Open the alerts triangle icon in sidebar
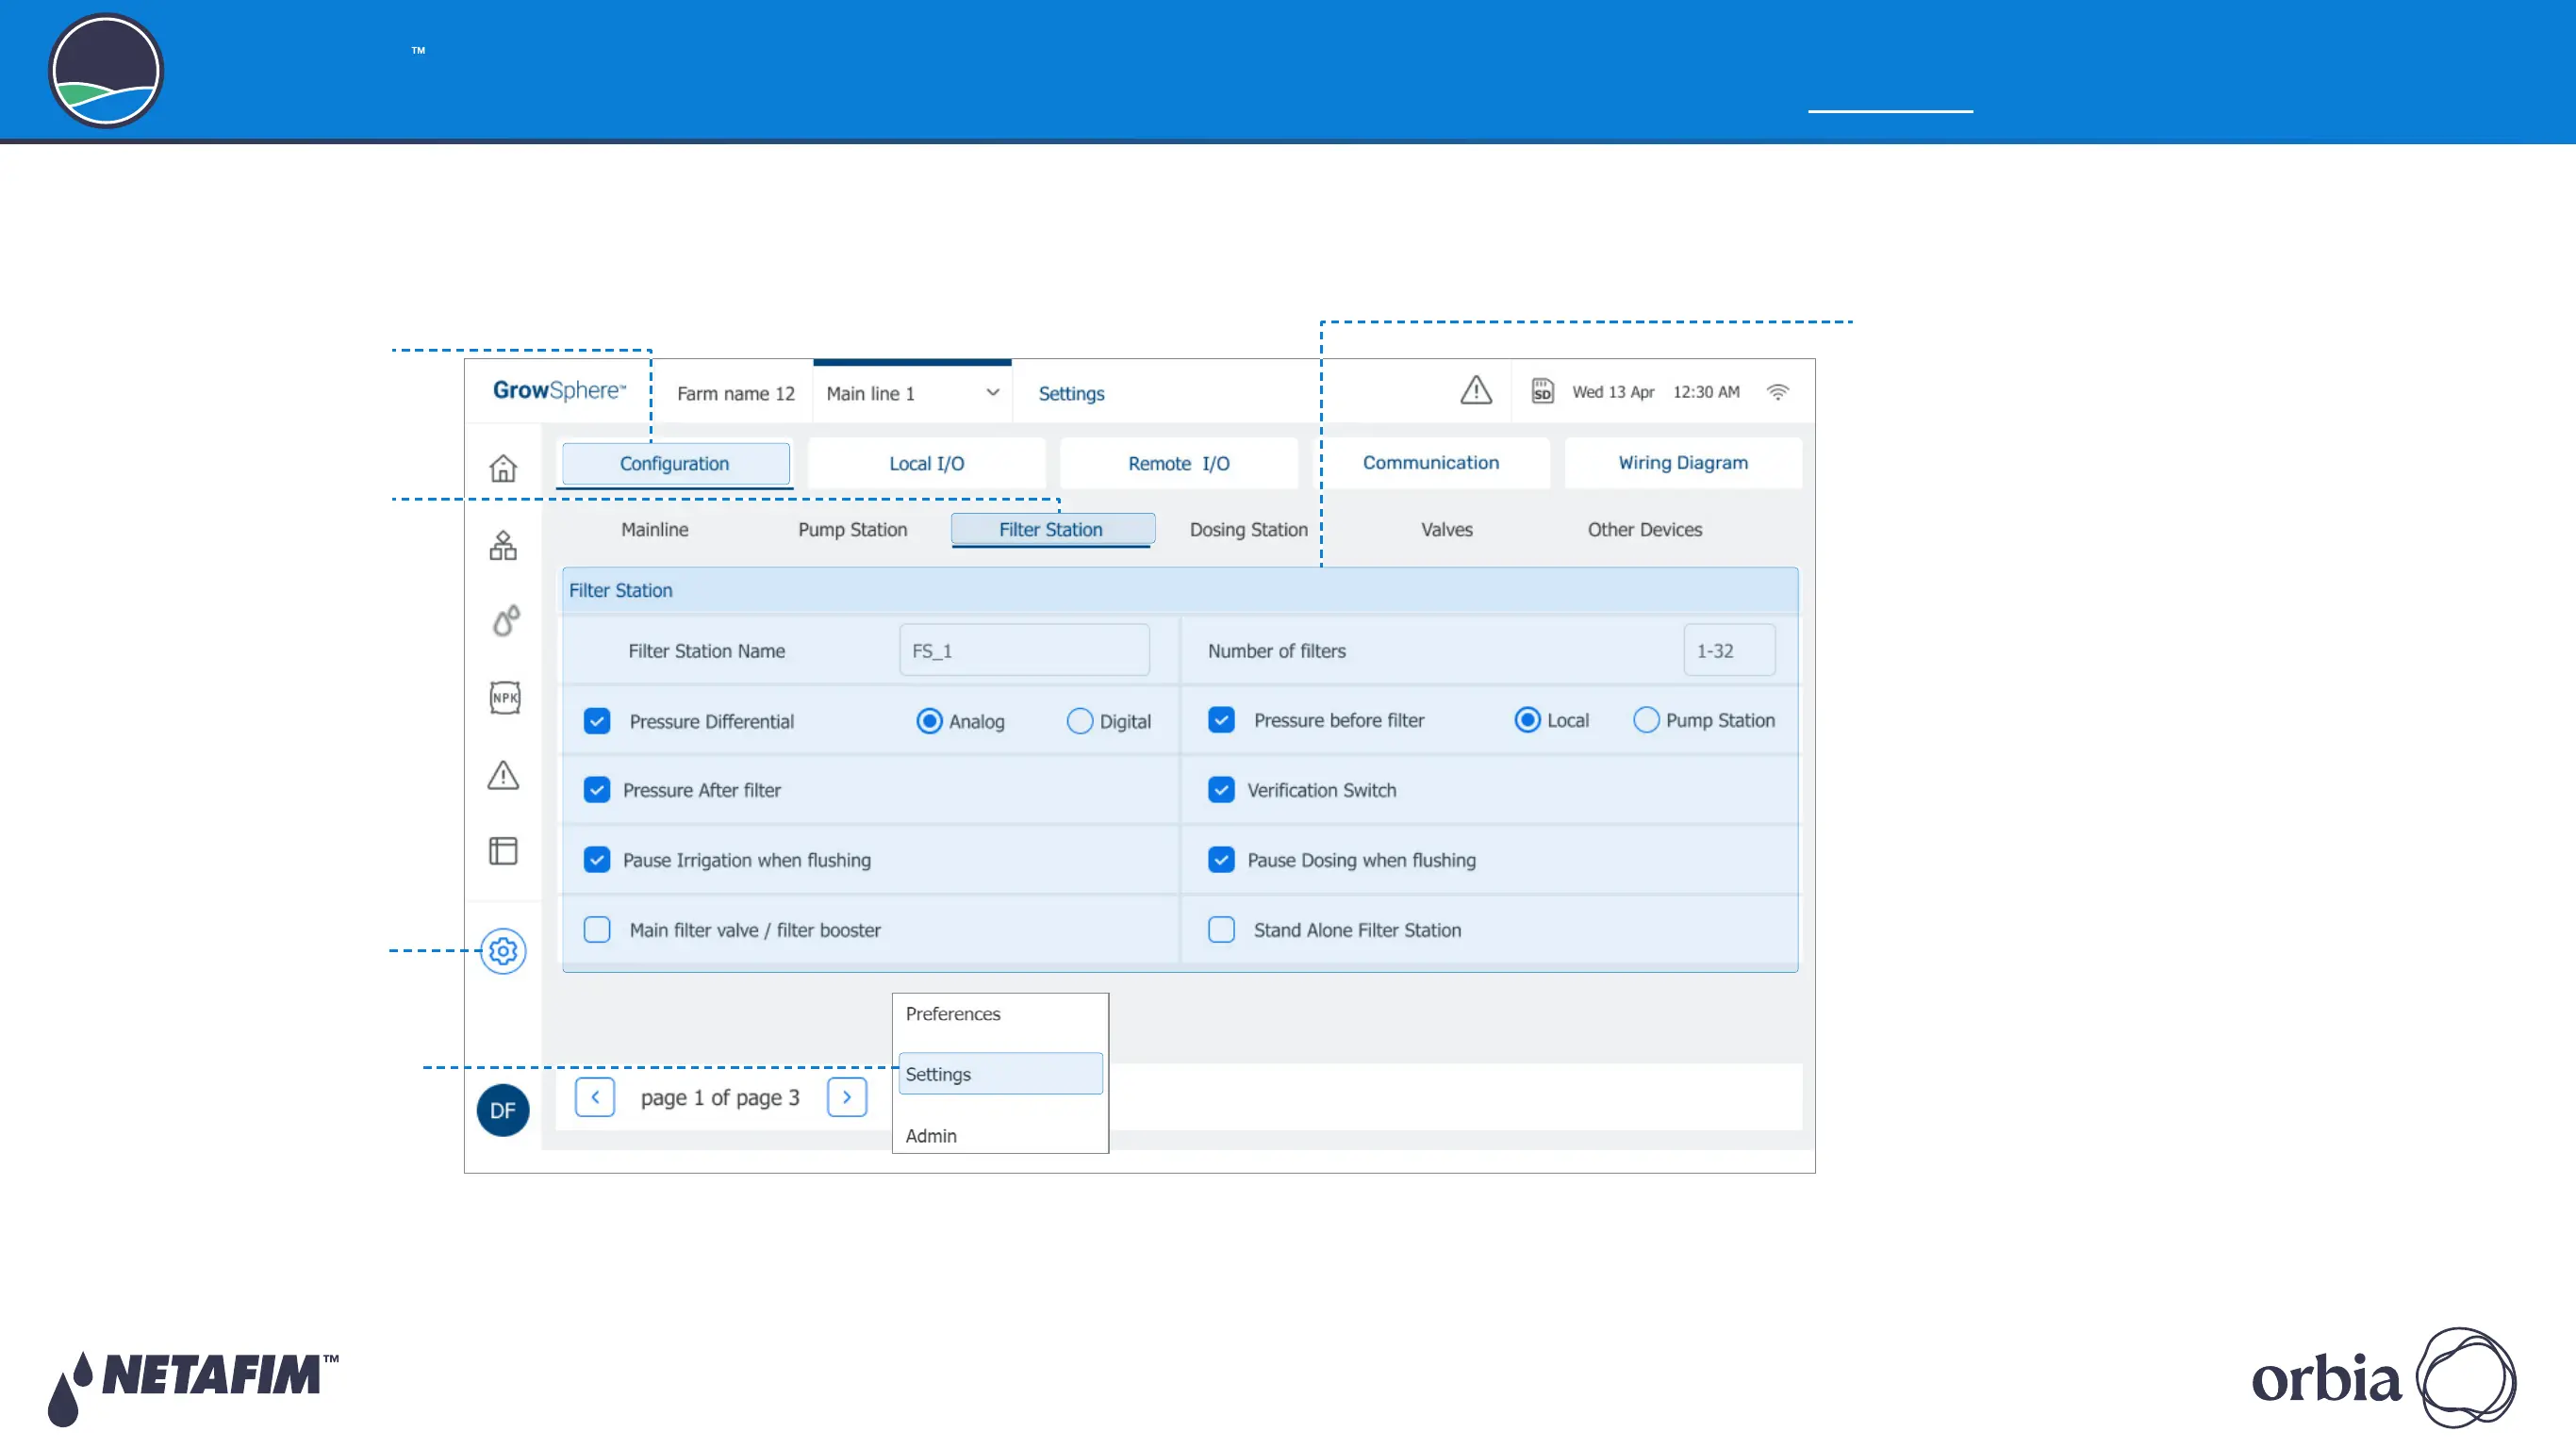Viewport: 2576px width, 1448px height. [x=503, y=774]
